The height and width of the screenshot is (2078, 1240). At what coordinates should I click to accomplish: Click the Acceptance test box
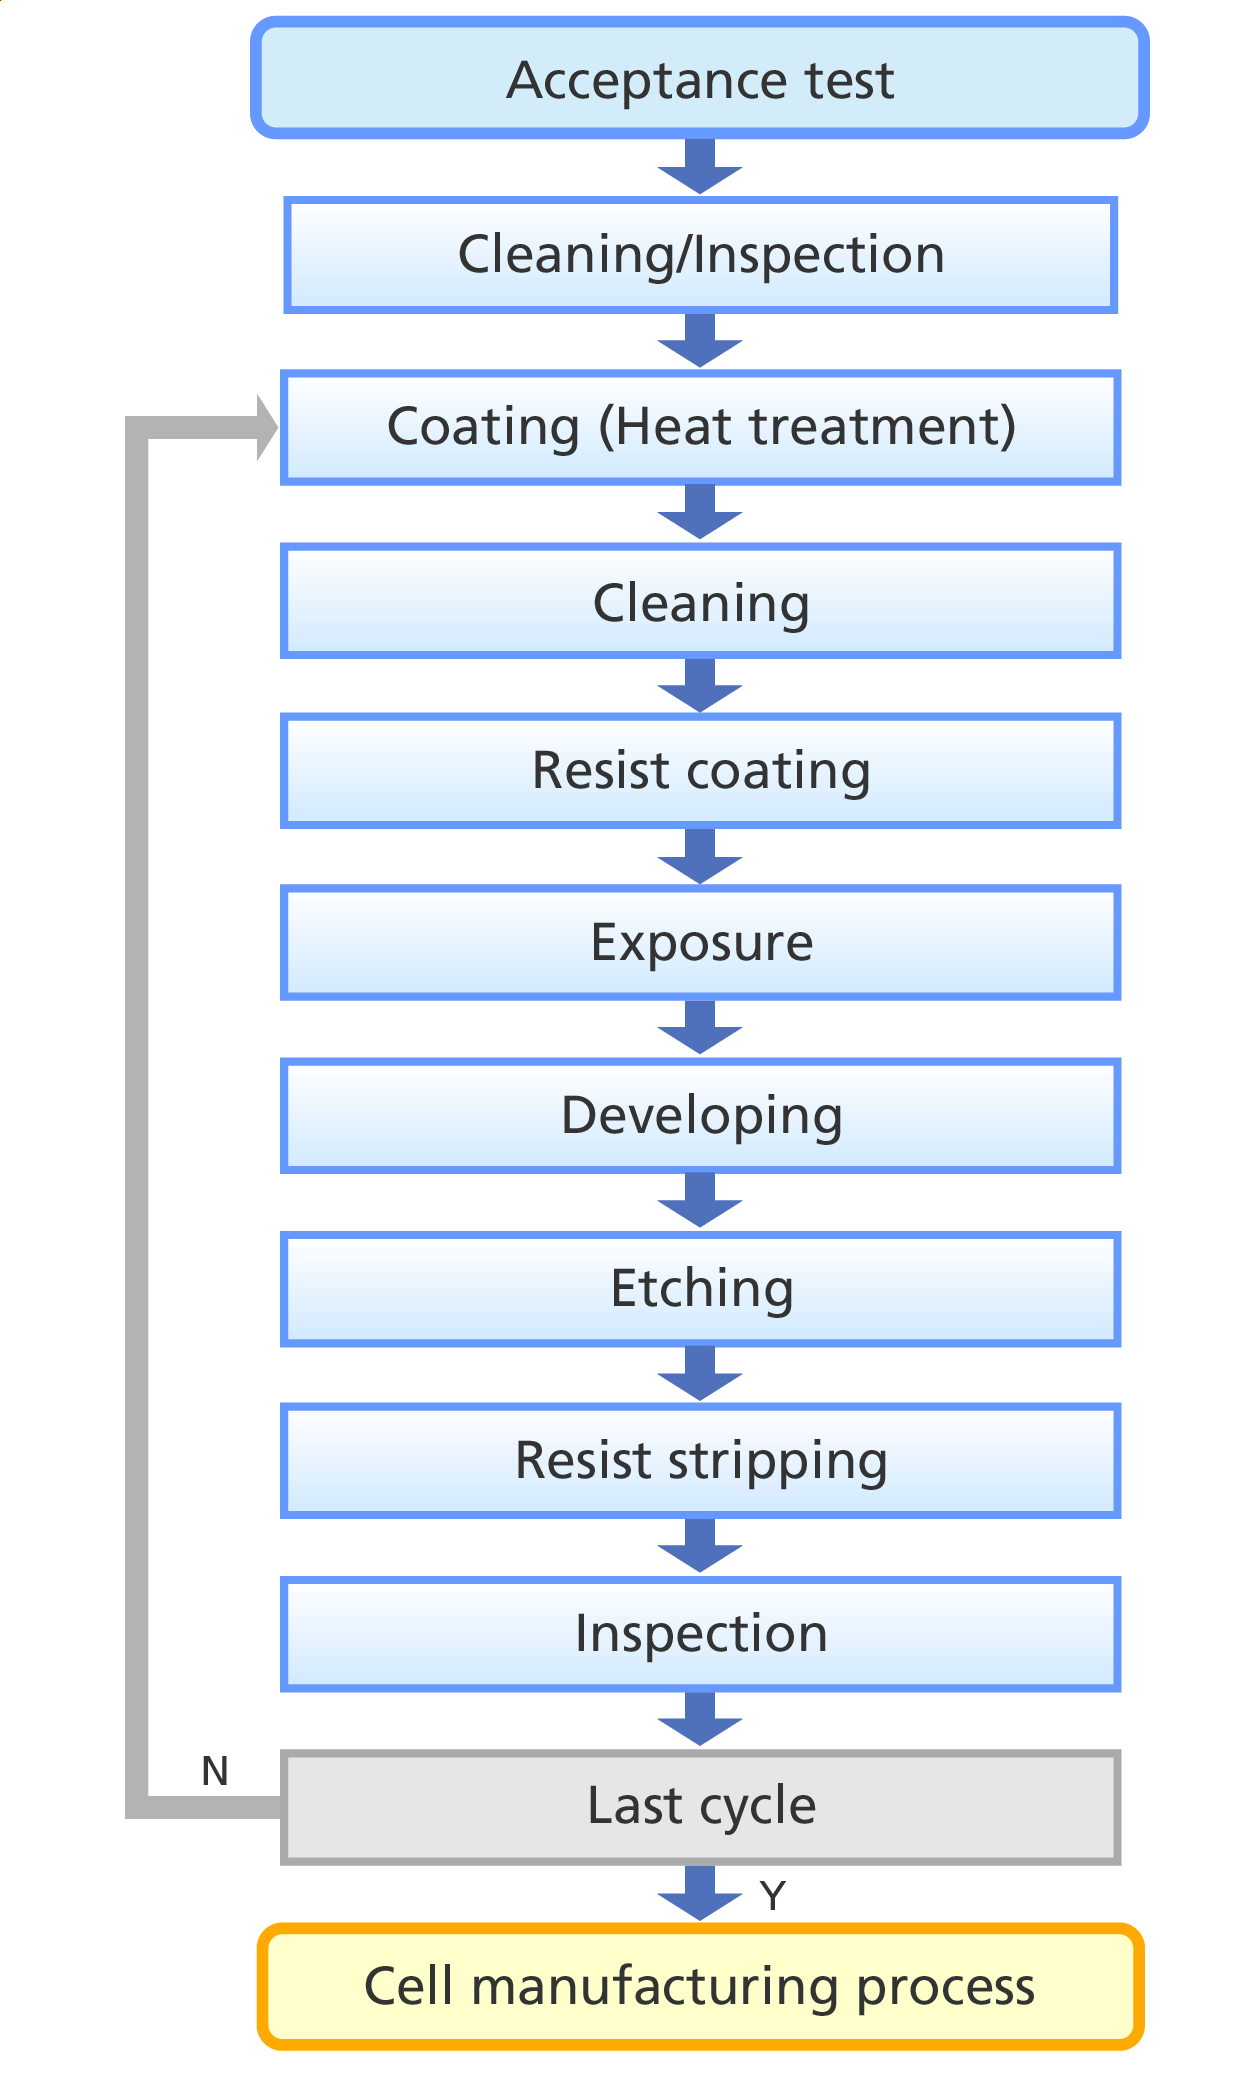(700, 78)
